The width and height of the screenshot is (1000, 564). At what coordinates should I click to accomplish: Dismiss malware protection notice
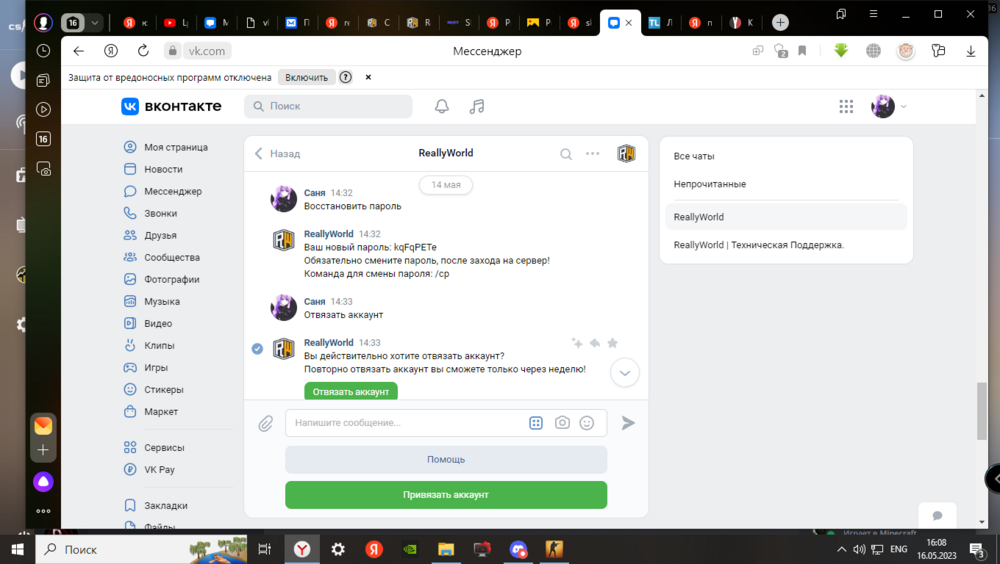pyautogui.click(x=368, y=77)
